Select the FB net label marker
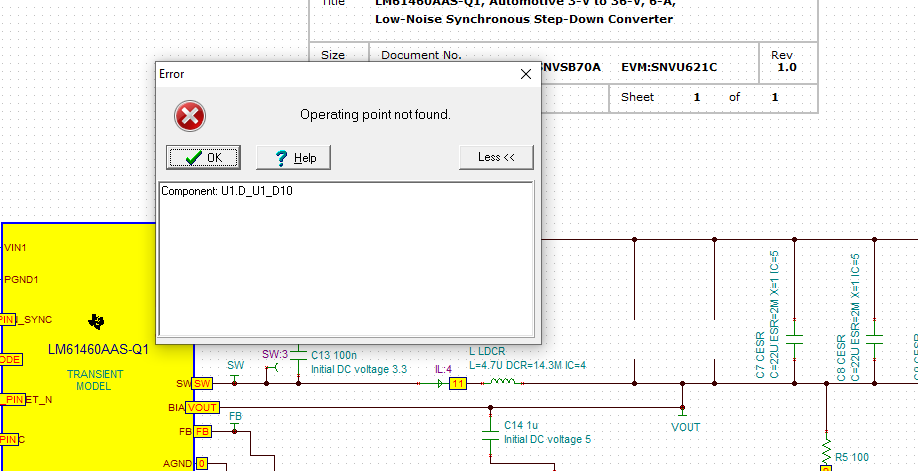 (235, 426)
